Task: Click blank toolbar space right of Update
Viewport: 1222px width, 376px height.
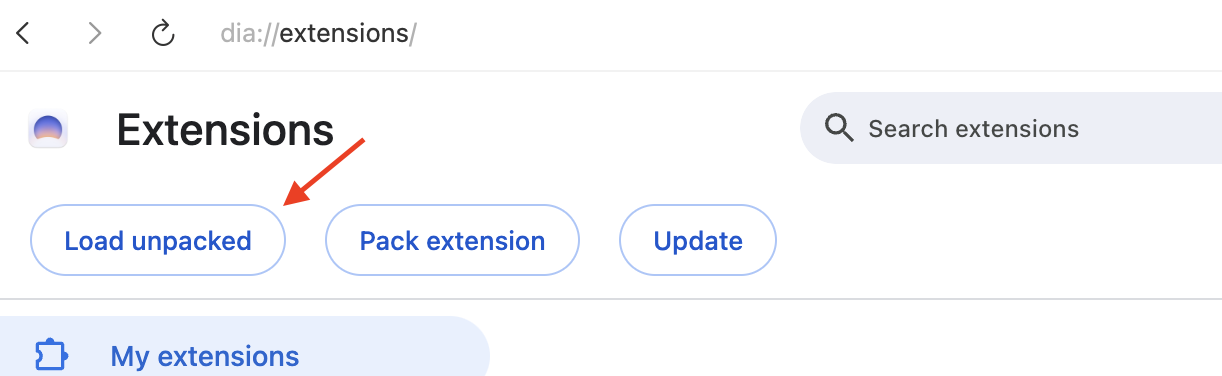Action: click(1000, 240)
